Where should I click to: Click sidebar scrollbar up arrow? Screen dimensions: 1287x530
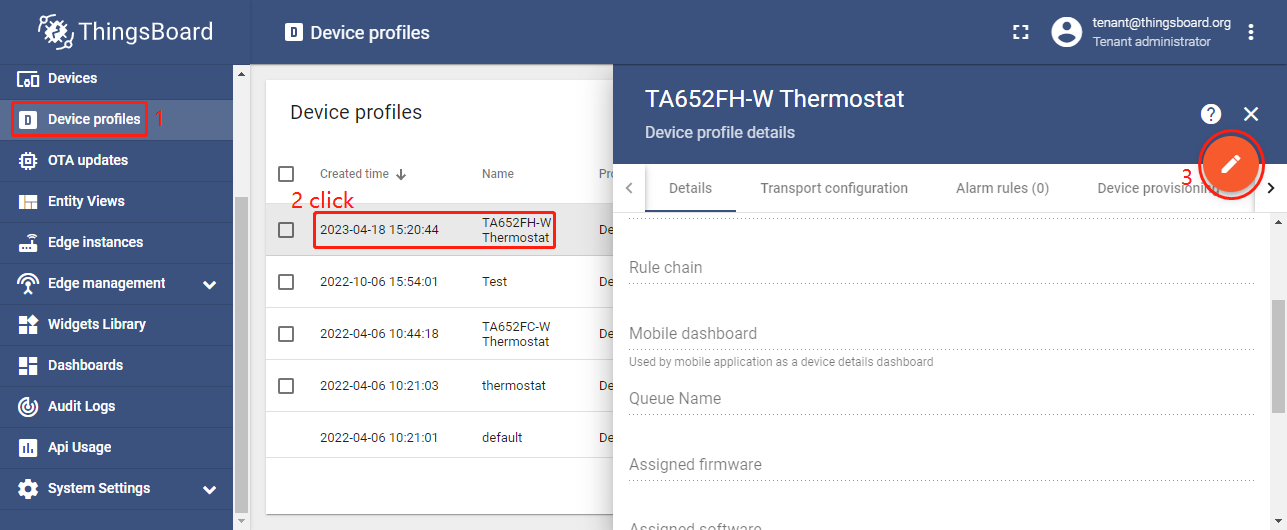point(240,73)
